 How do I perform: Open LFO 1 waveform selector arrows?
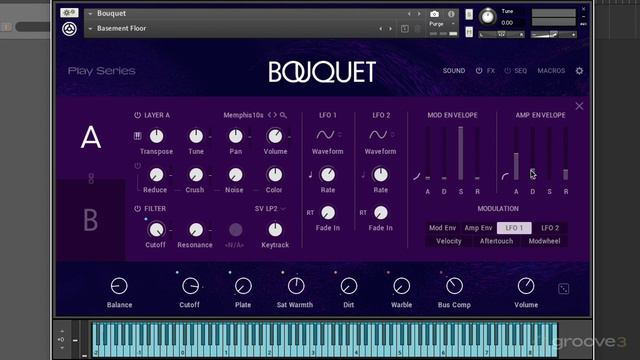tap(340, 135)
